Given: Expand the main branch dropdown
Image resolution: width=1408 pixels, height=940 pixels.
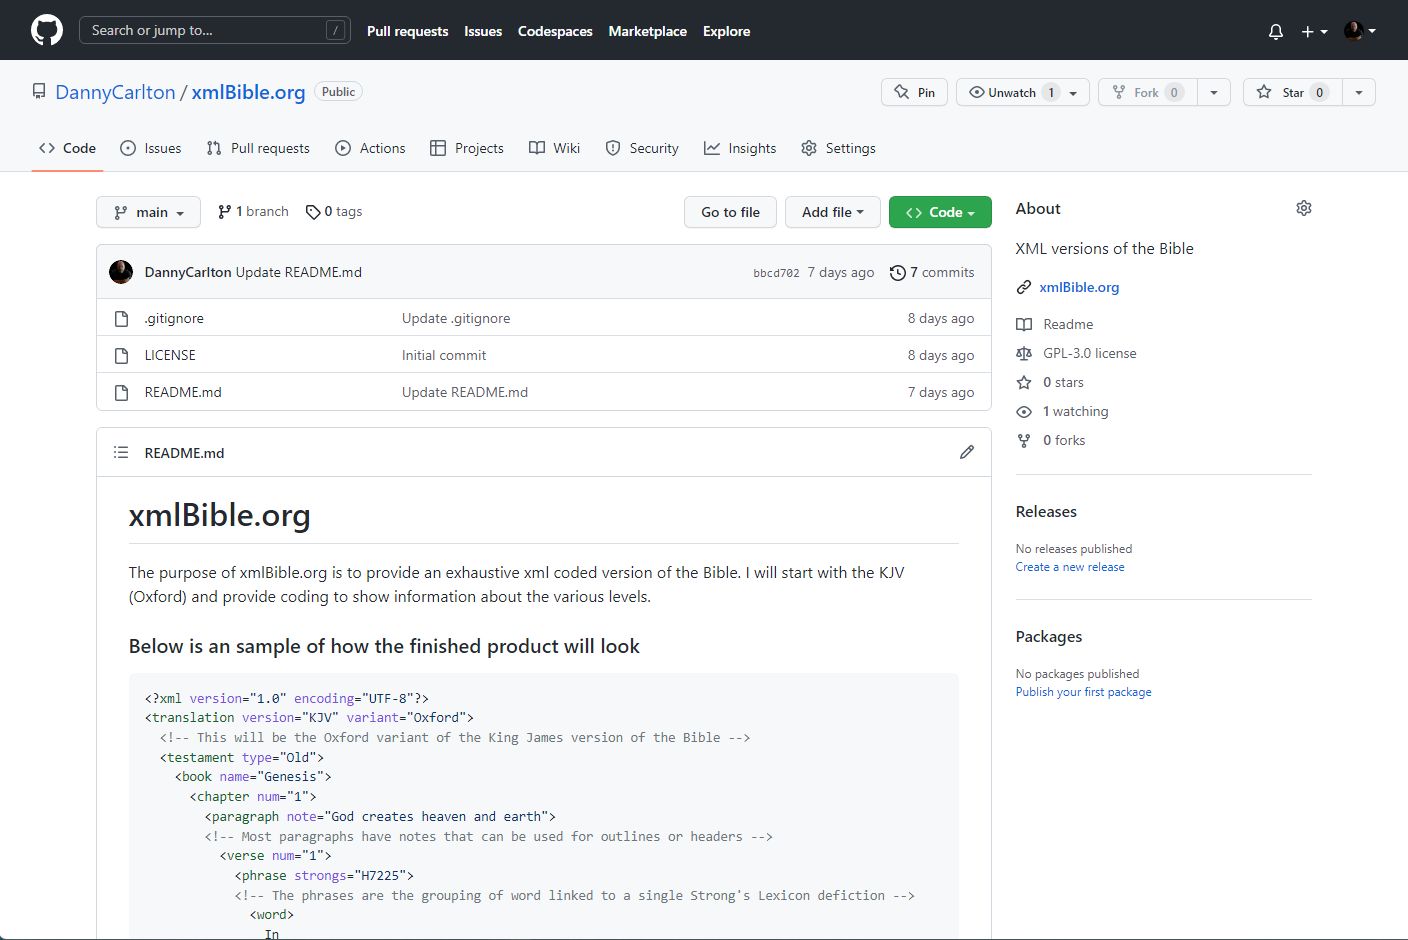Looking at the screenshot, I should [148, 212].
